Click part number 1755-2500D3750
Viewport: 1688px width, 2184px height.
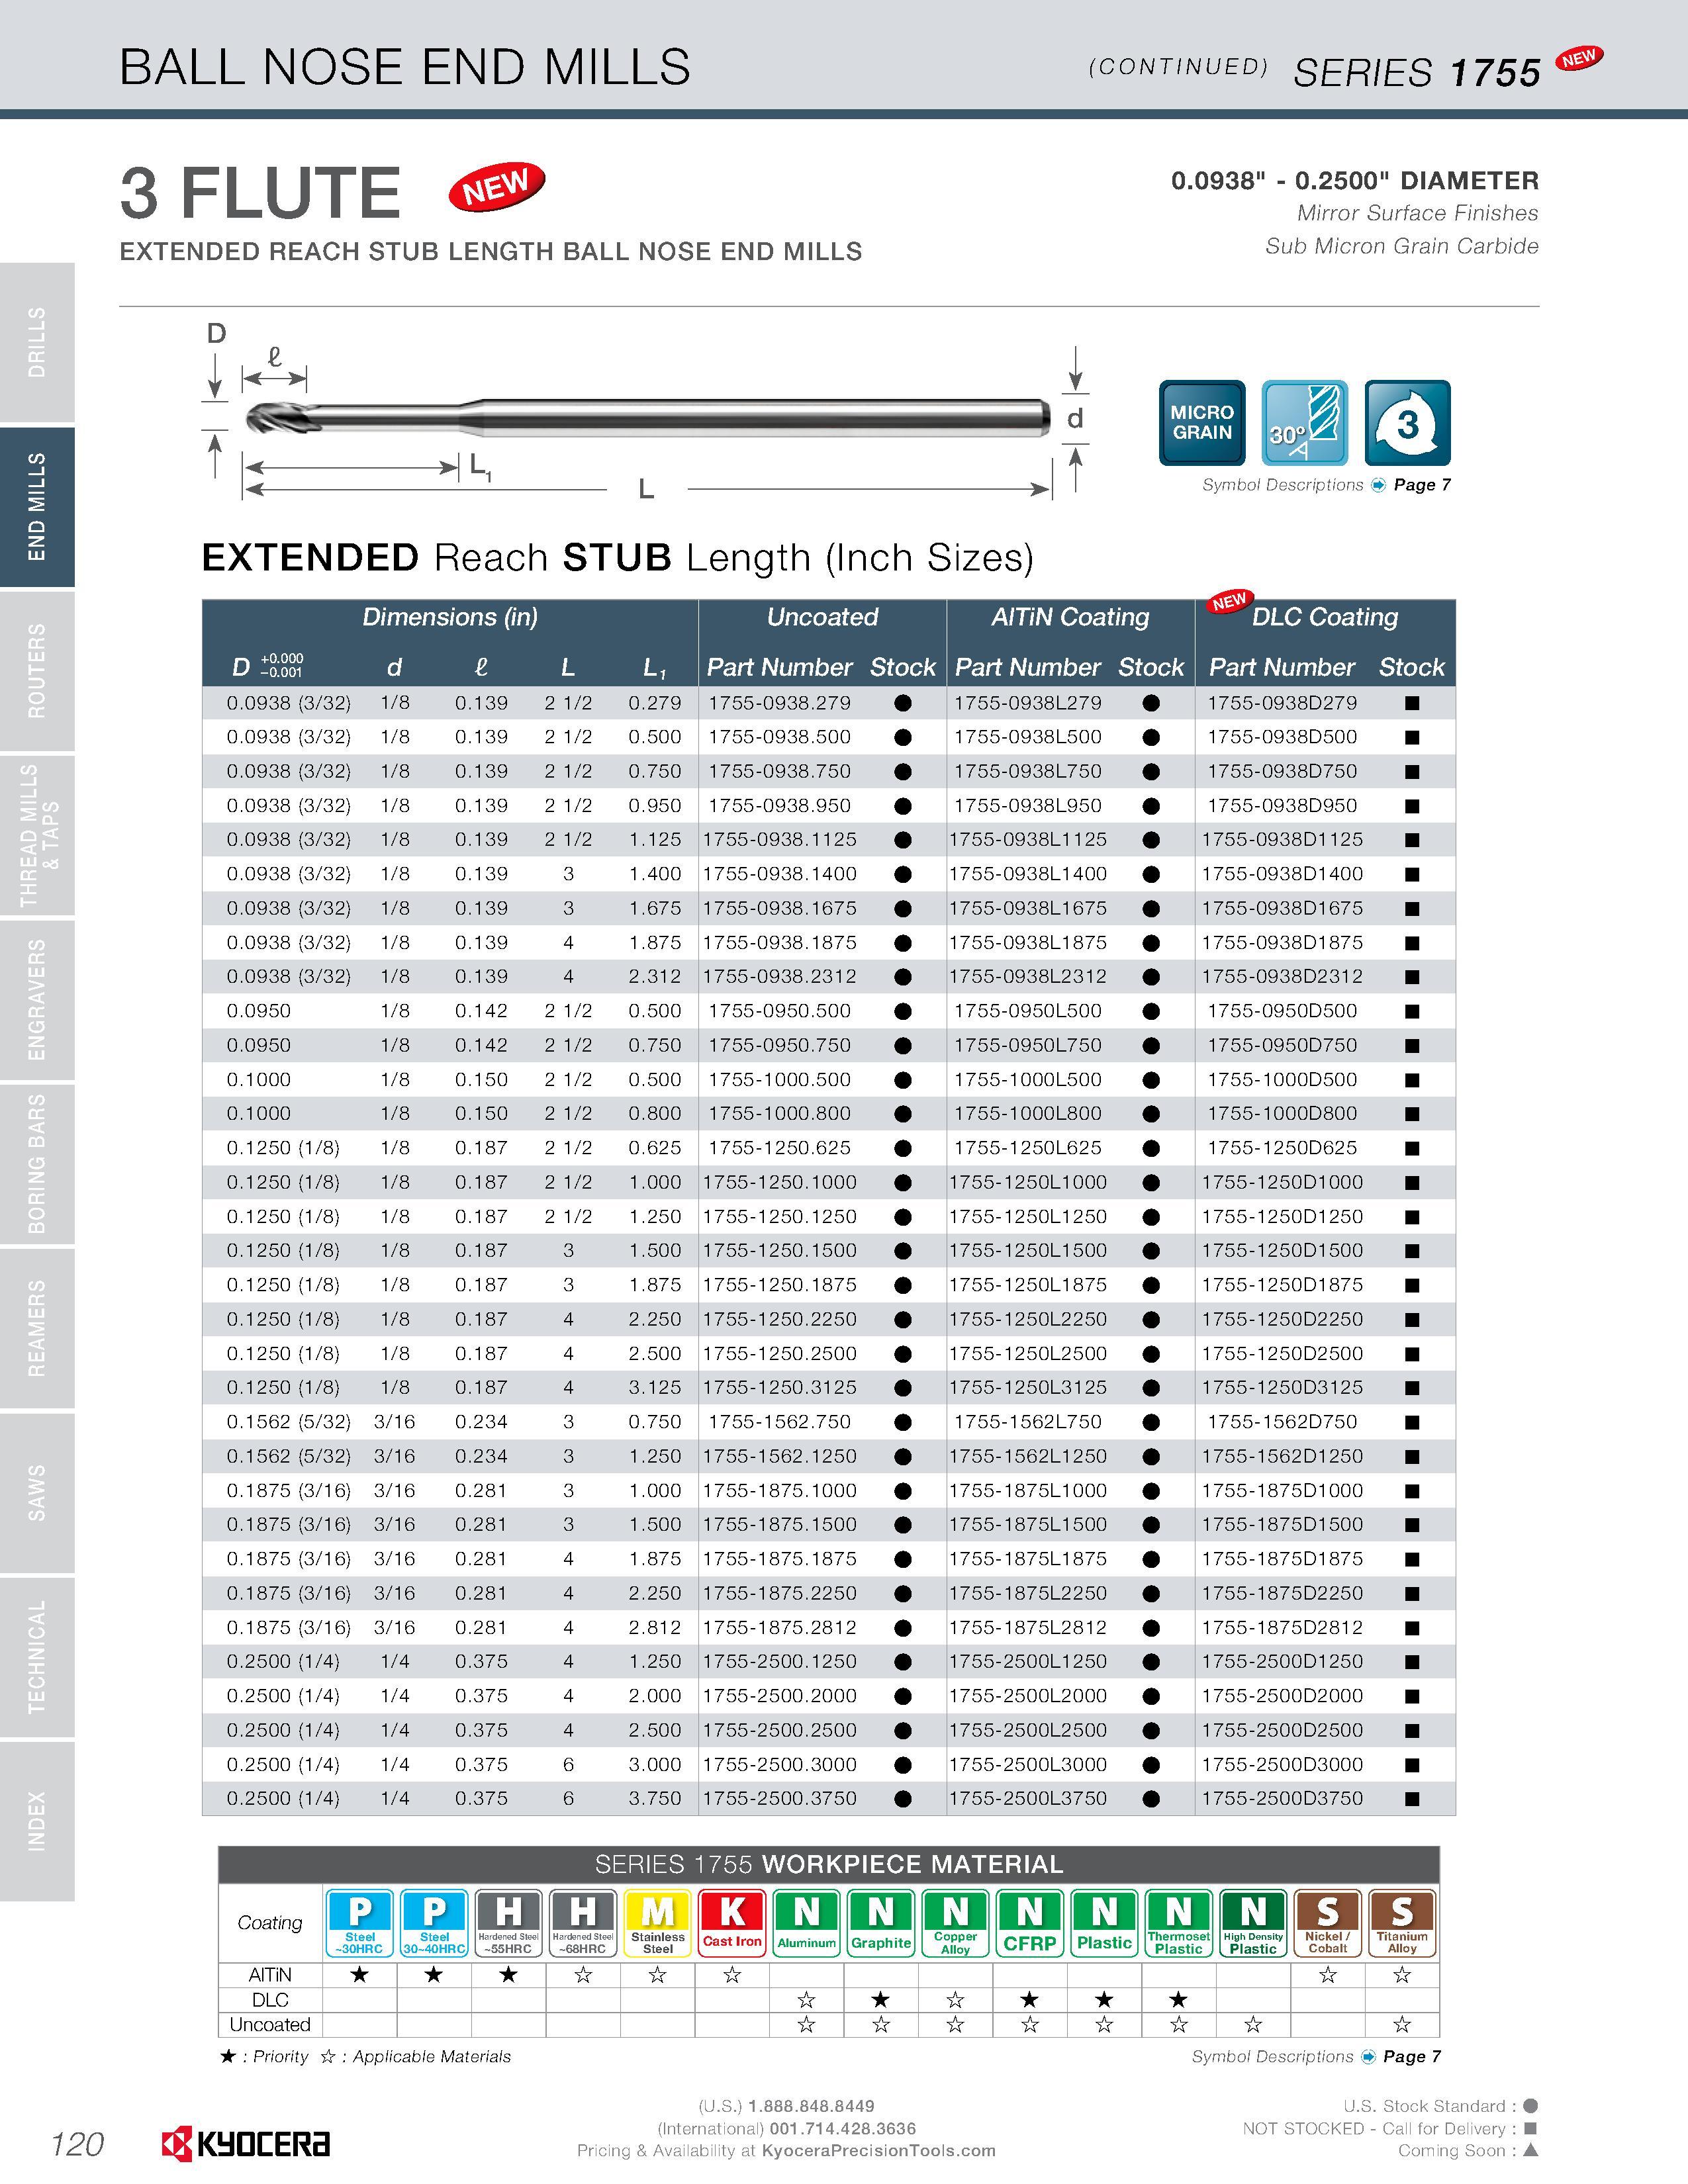click(1282, 1798)
